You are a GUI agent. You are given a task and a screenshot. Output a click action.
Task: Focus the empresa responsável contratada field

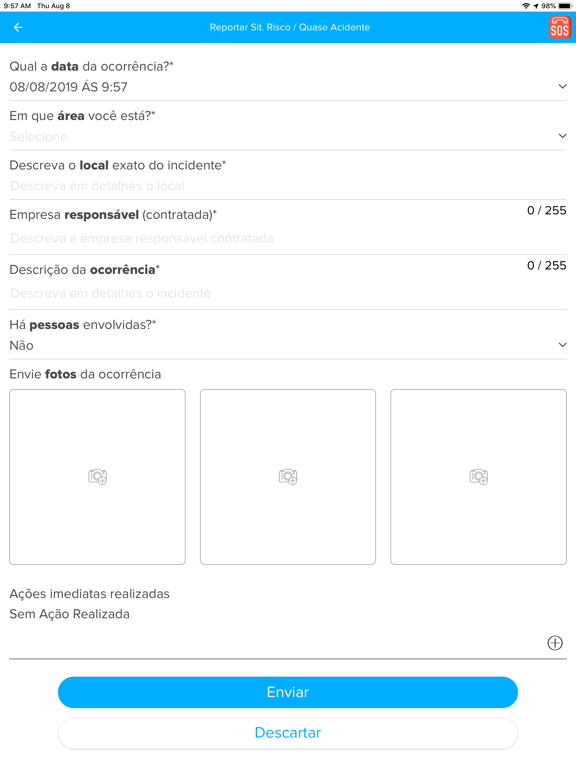(288, 239)
